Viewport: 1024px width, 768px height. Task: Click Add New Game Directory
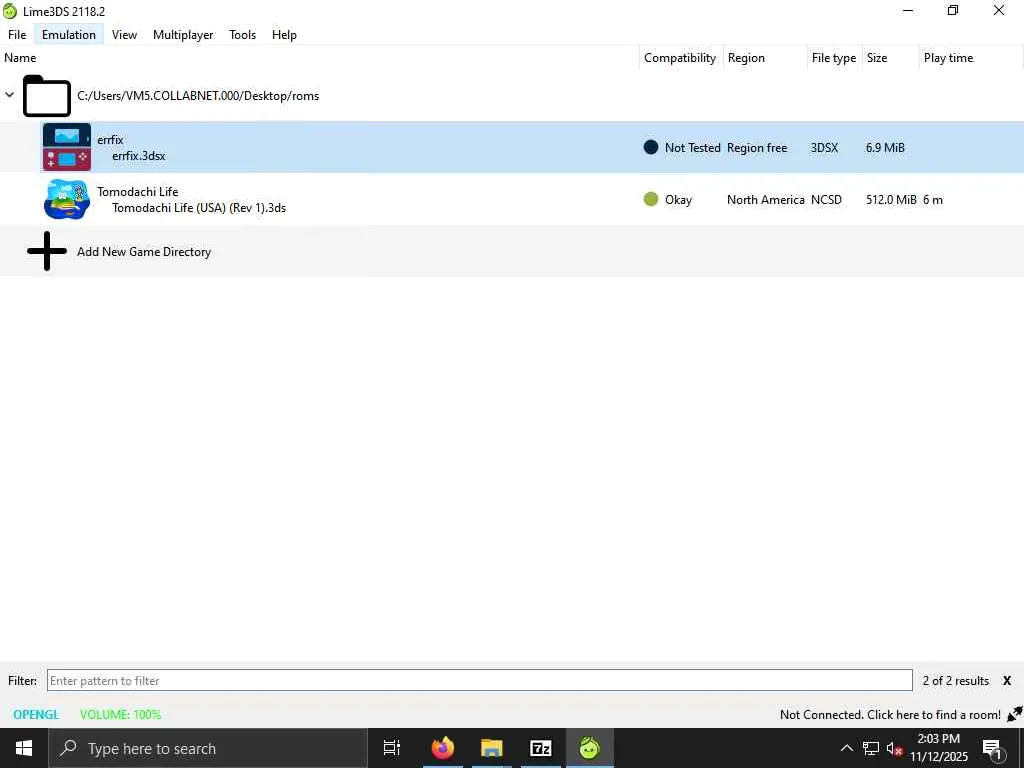[144, 251]
